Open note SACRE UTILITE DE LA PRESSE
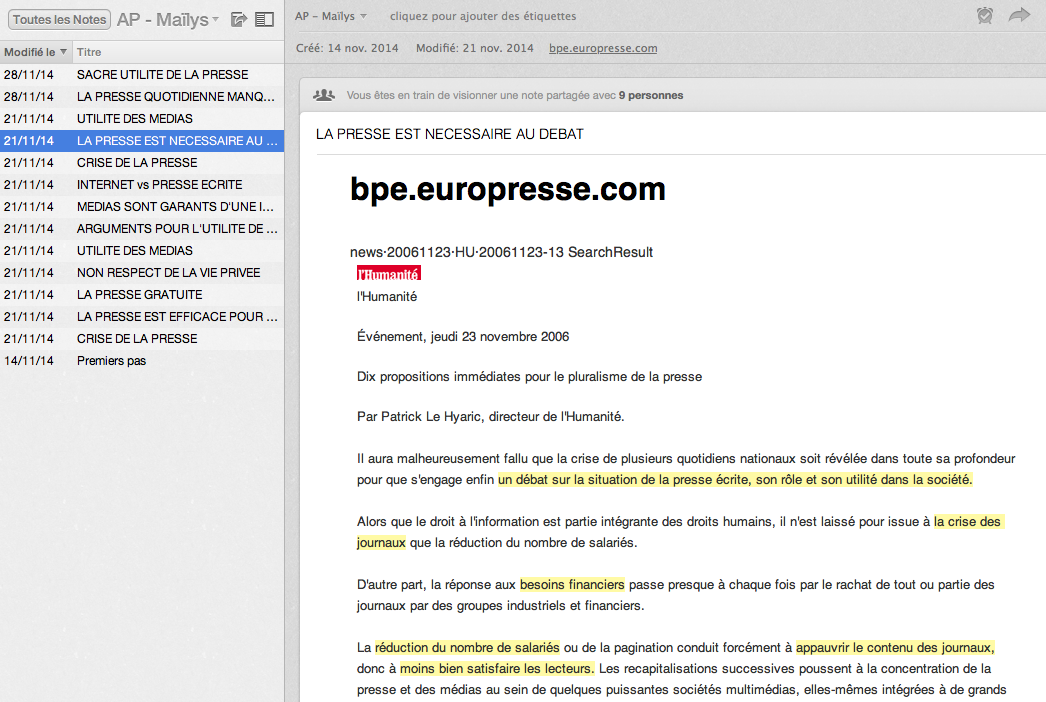The width and height of the screenshot is (1046, 702). 142,75
